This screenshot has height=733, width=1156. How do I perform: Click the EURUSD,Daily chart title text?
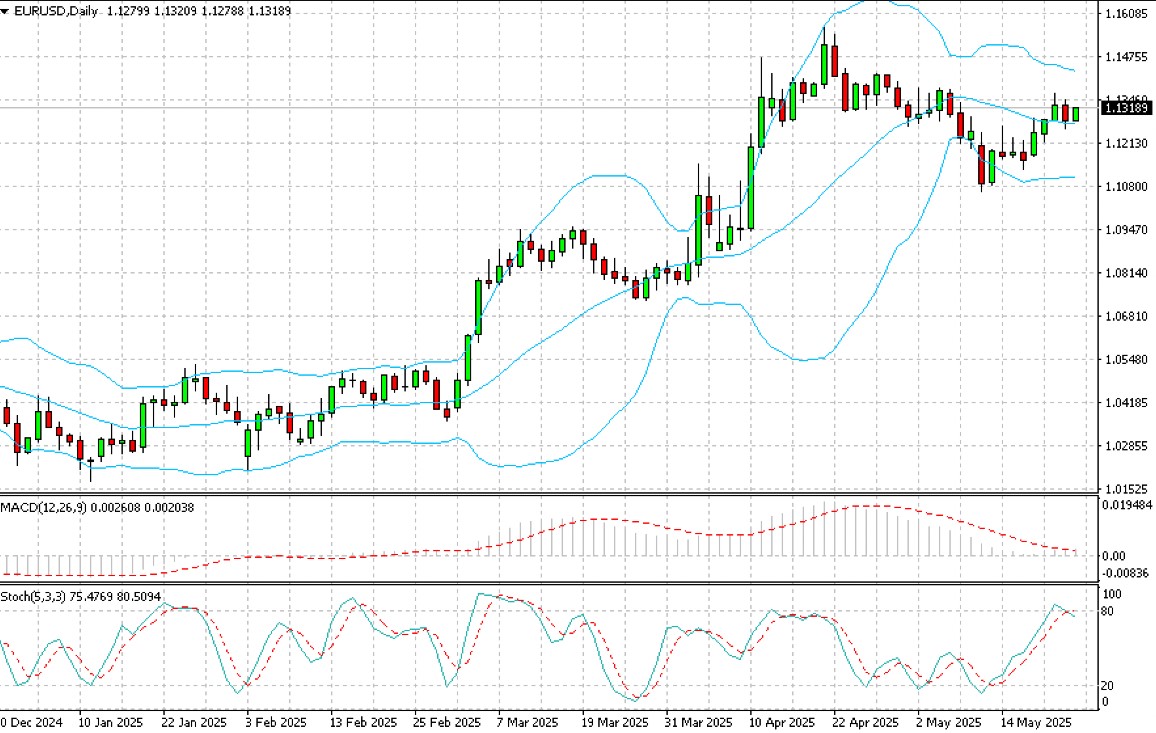(x=48, y=11)
